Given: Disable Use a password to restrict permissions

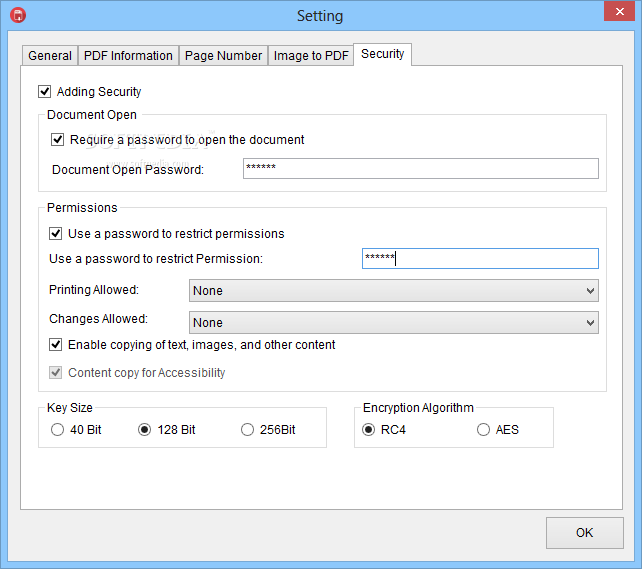Looking at the screenshot, I should coord(55,233).
